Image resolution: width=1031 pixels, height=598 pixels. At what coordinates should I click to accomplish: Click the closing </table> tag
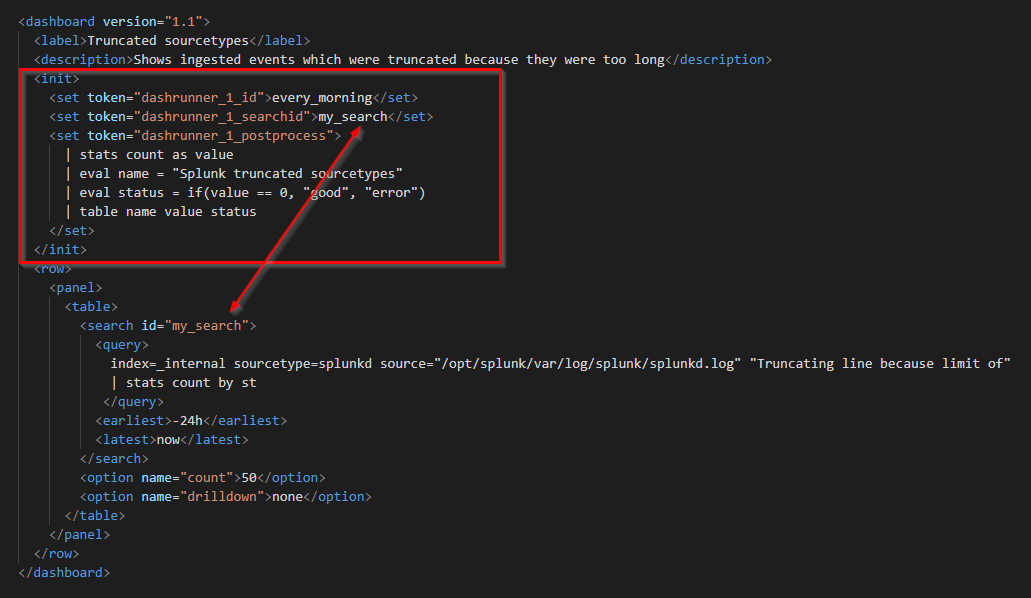pos(95,516)
